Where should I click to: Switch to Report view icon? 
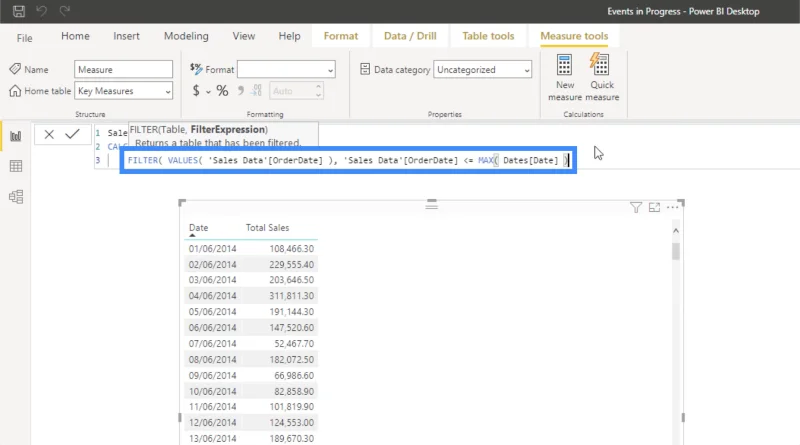(16, 136)
